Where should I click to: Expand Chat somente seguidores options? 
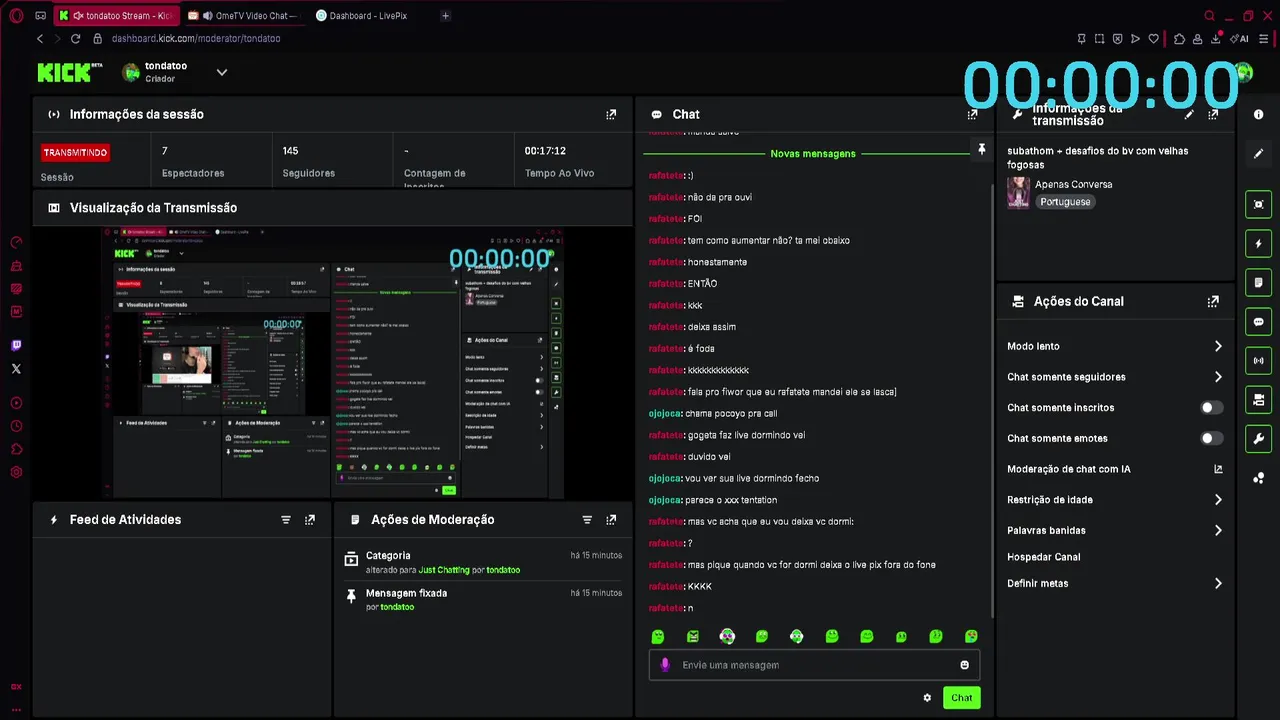[1217, 377]
